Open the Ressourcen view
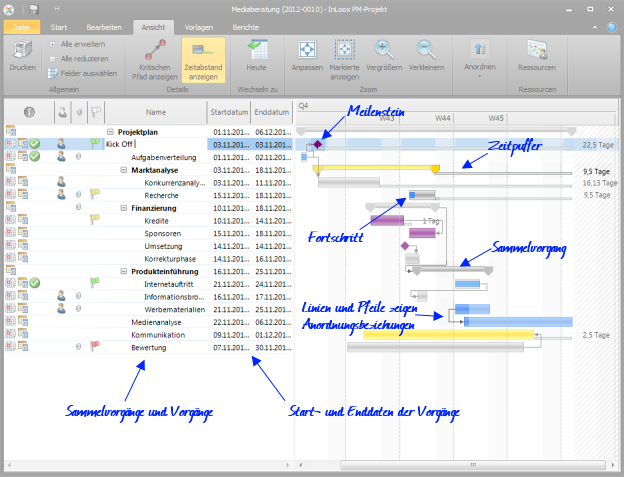The image size is (624, 477). pyautogui.click(x=537, y=56)
